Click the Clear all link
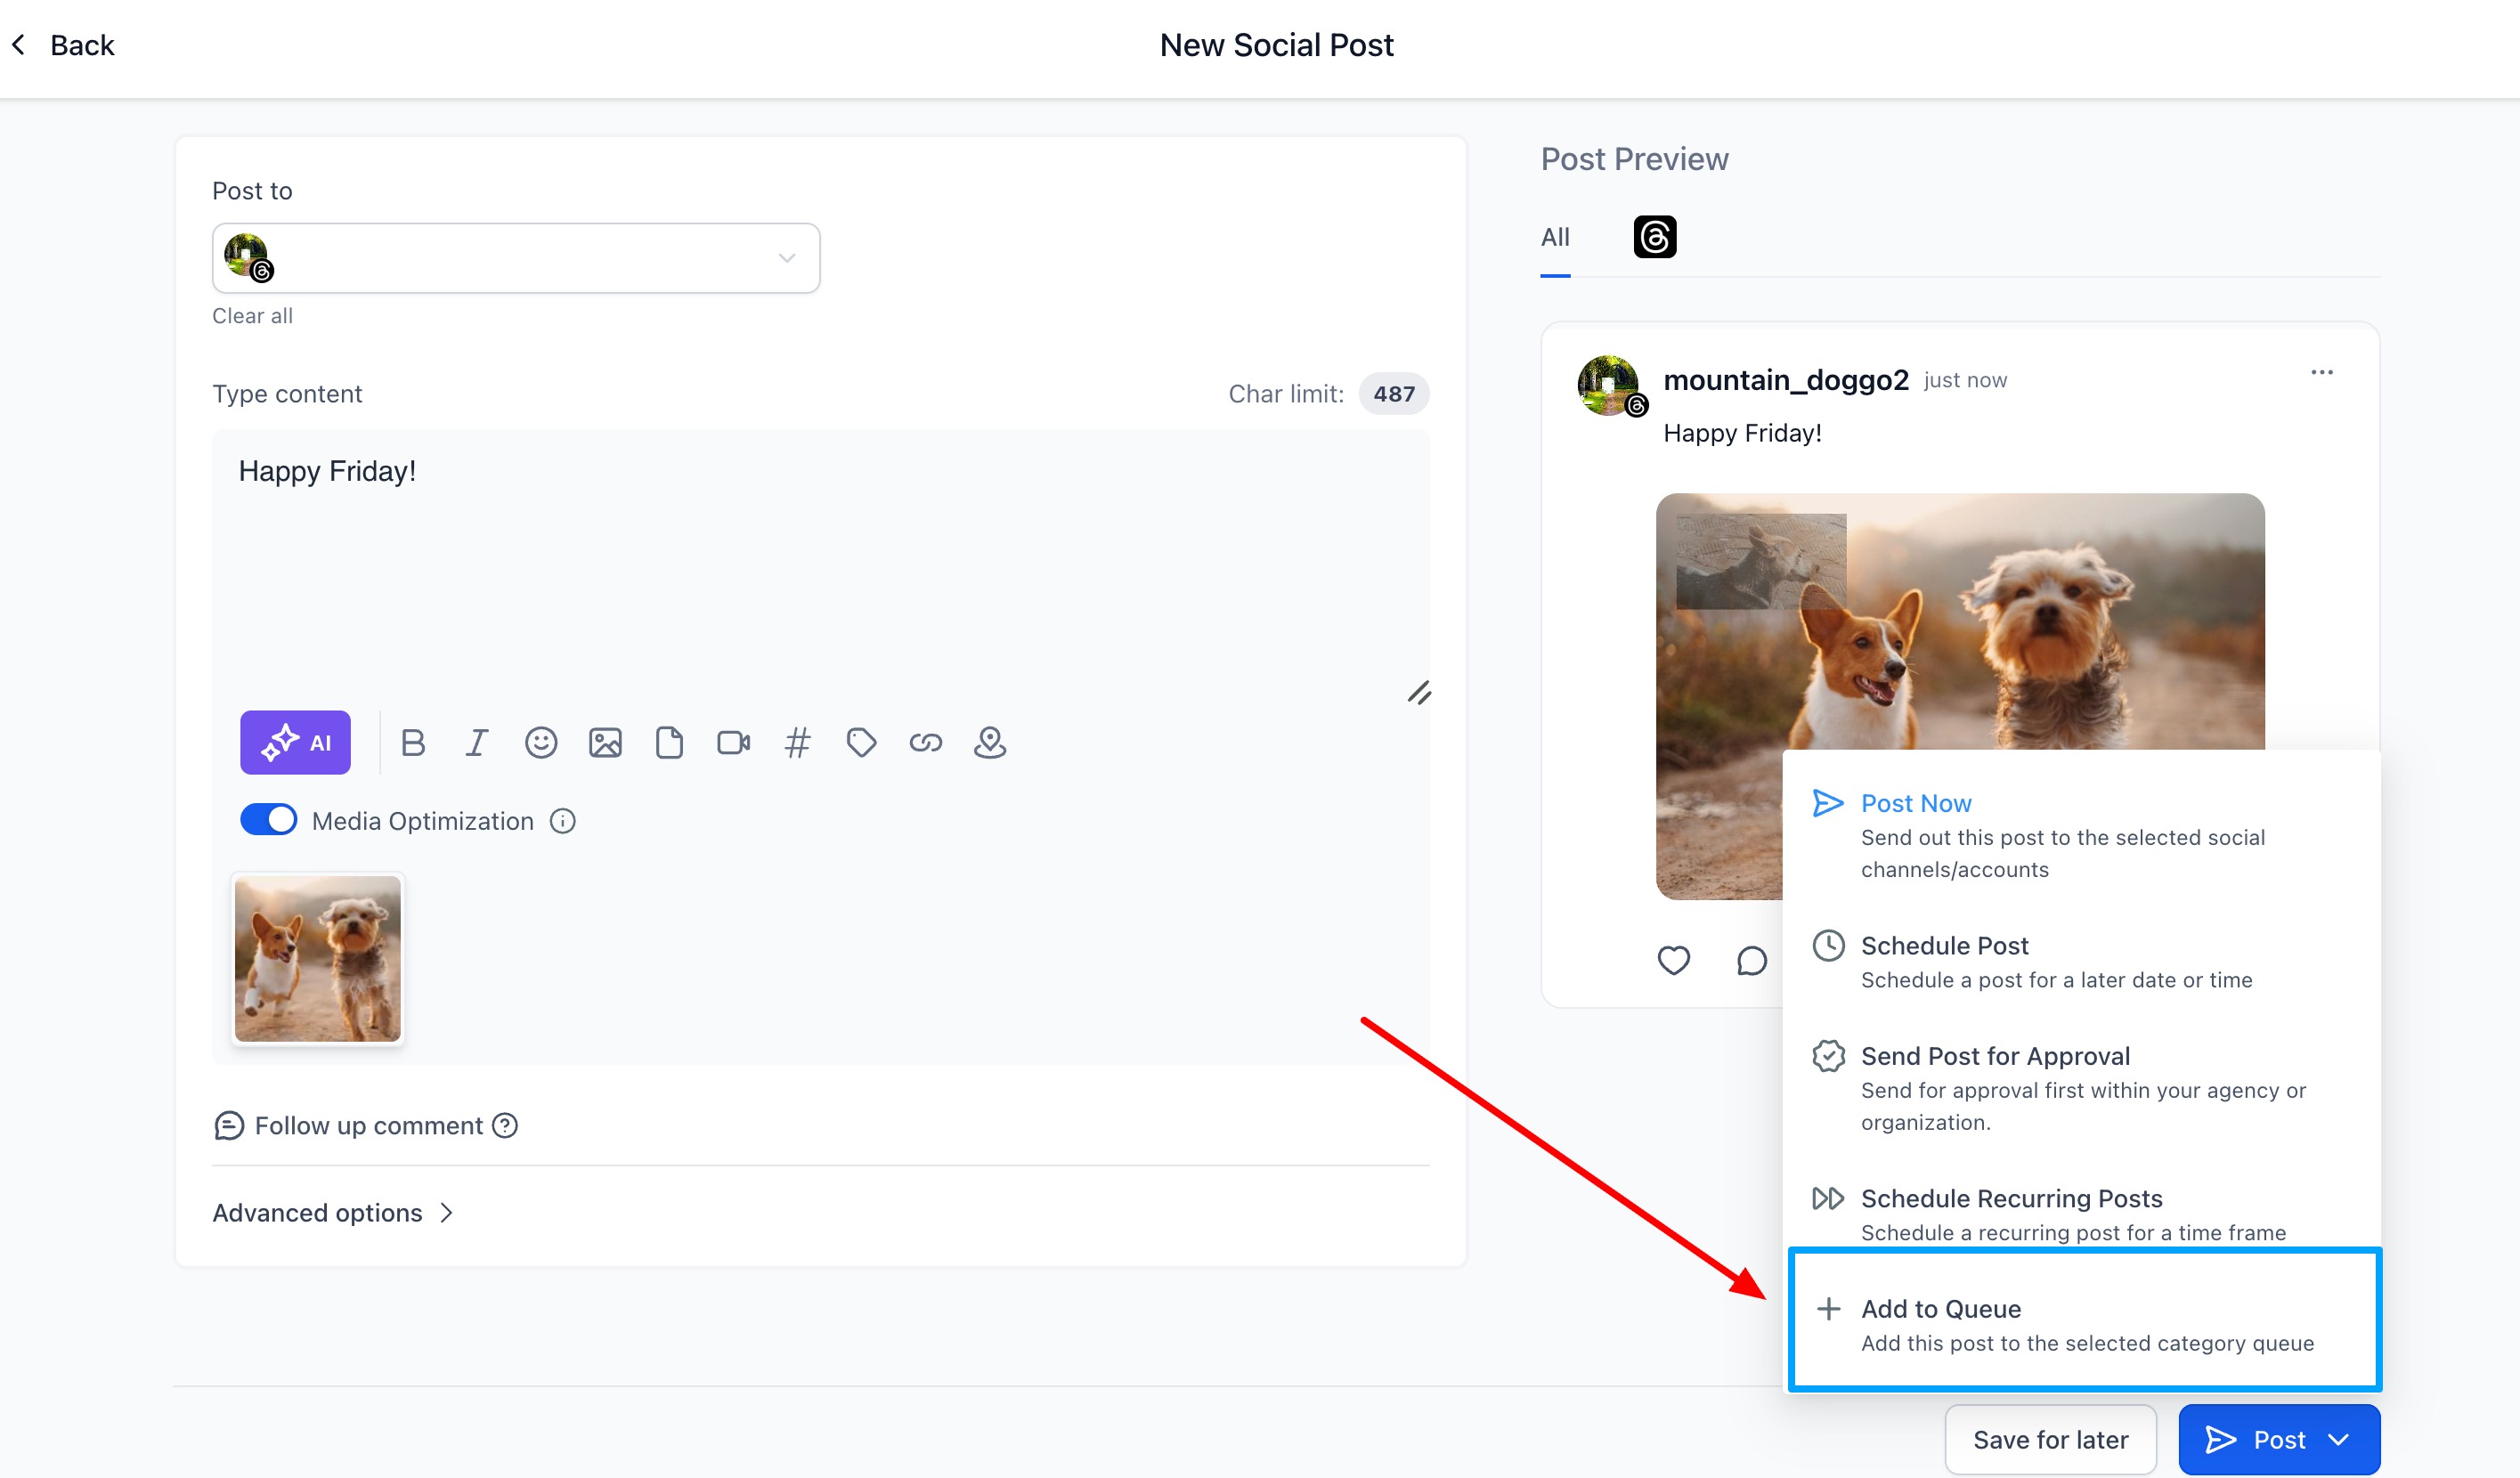 [x=252, y=316]
